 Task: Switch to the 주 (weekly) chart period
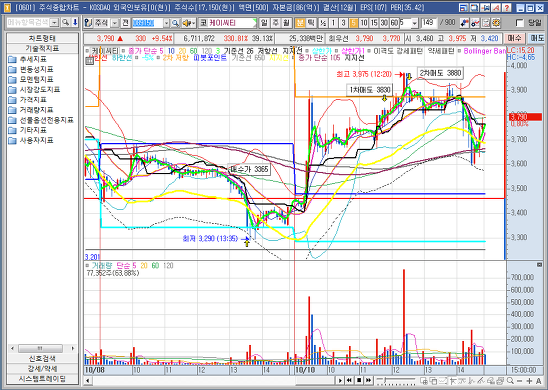point(275,23)
